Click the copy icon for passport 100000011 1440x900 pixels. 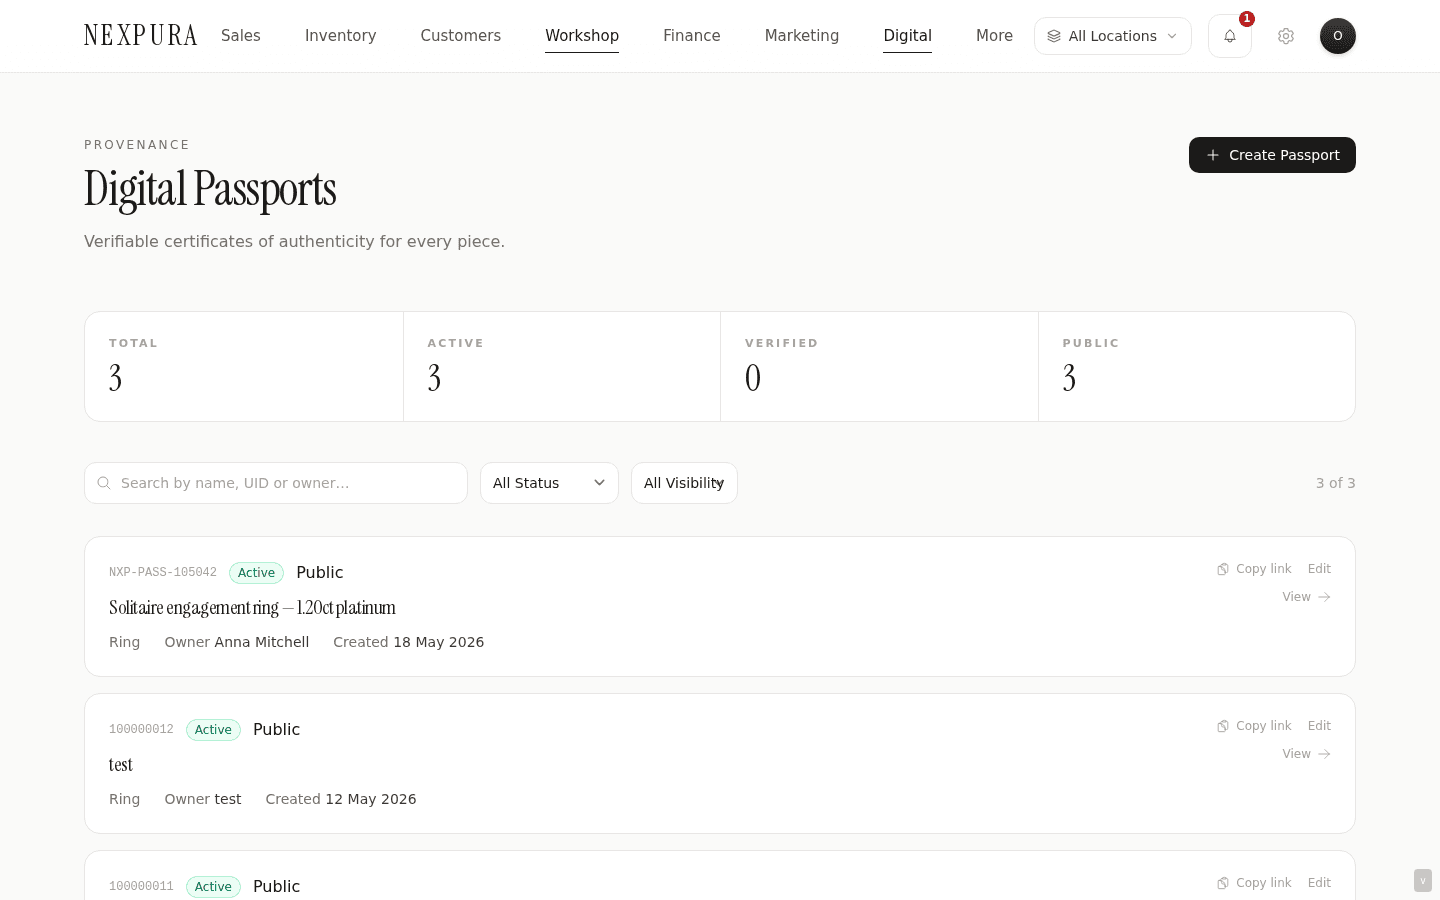1223,883
